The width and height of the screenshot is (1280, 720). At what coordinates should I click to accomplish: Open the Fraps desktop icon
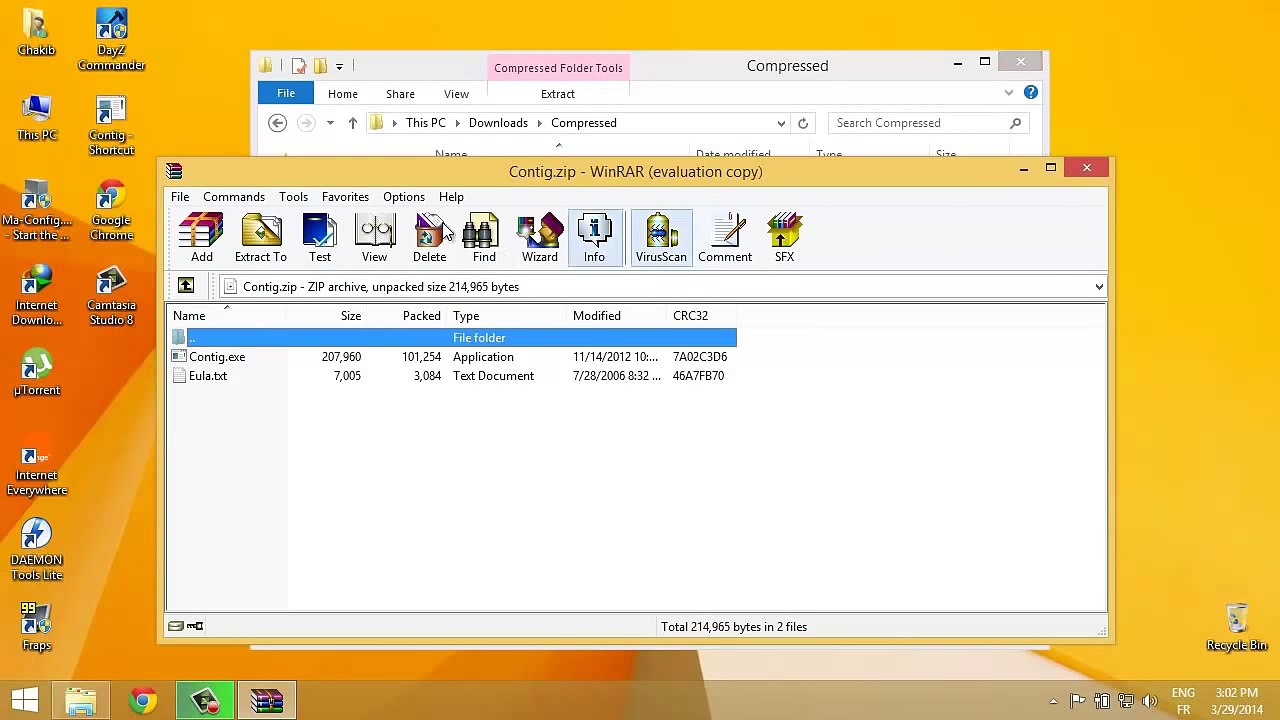pyautogui.click(x=37, y=627)
